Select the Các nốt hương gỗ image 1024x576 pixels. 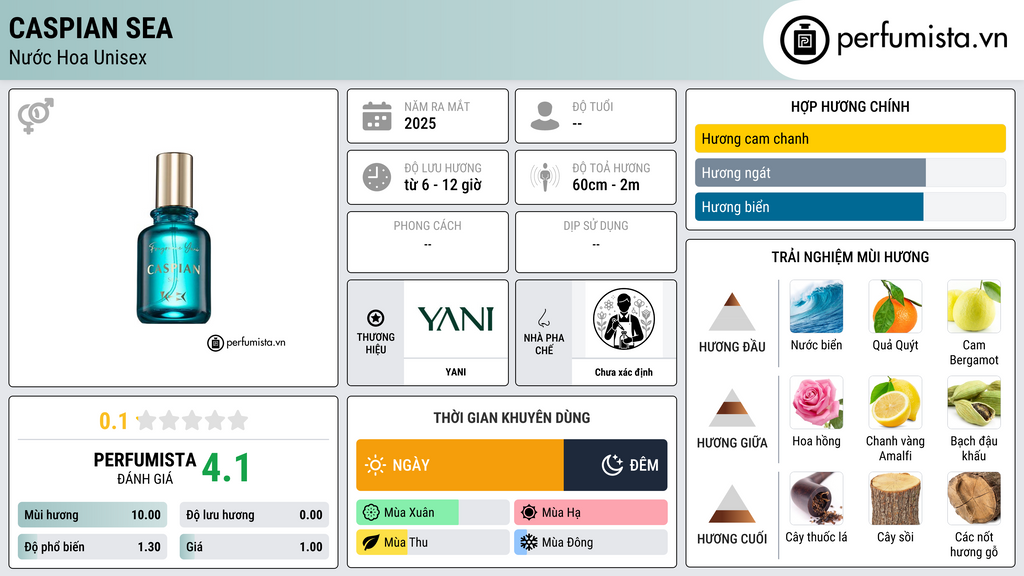[974, 499]
